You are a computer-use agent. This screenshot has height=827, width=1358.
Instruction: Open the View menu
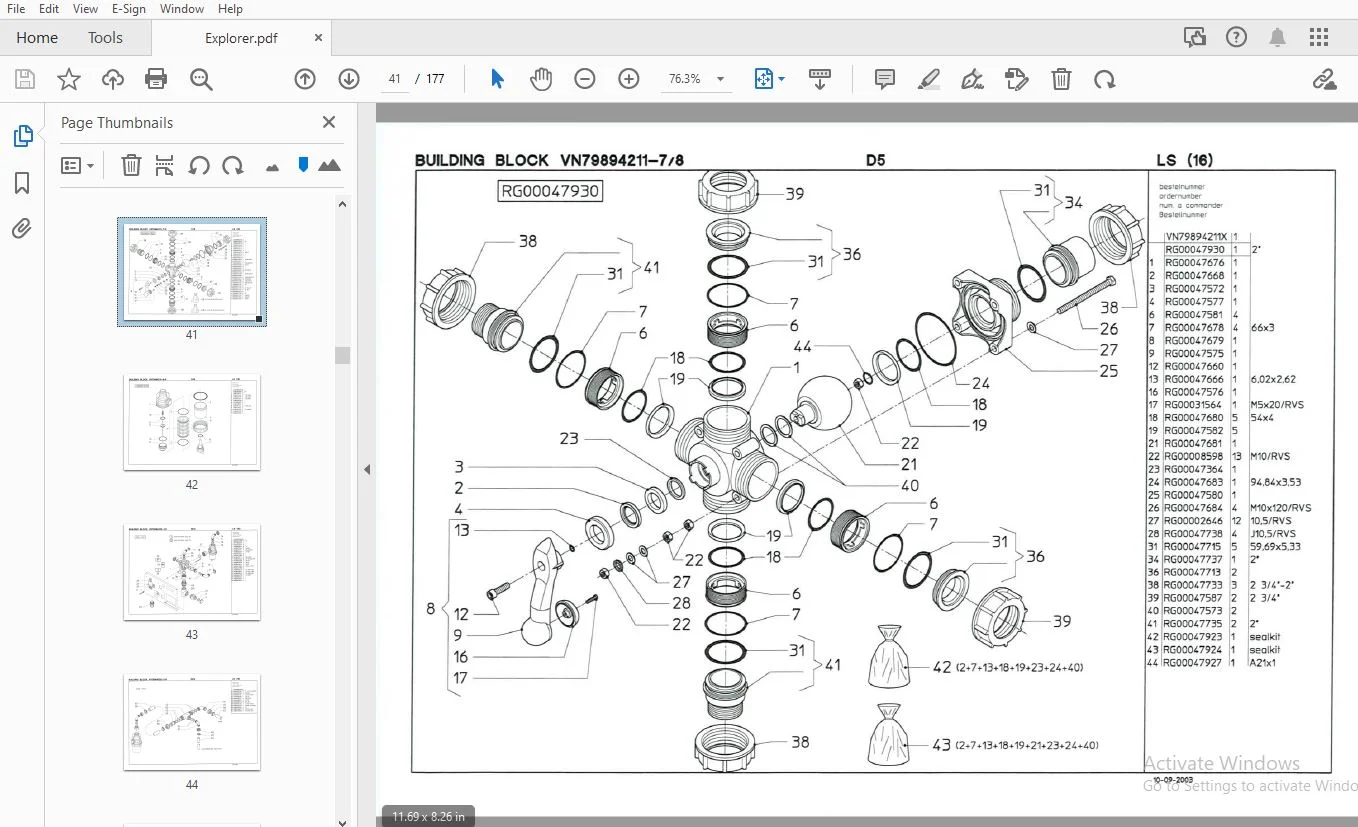tap(85, 9)
